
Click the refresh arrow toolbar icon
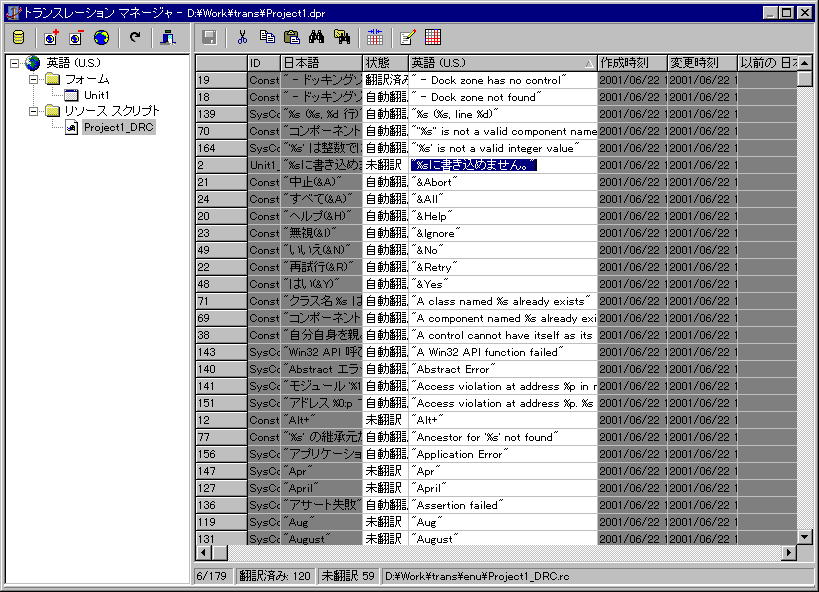(135, 38)
